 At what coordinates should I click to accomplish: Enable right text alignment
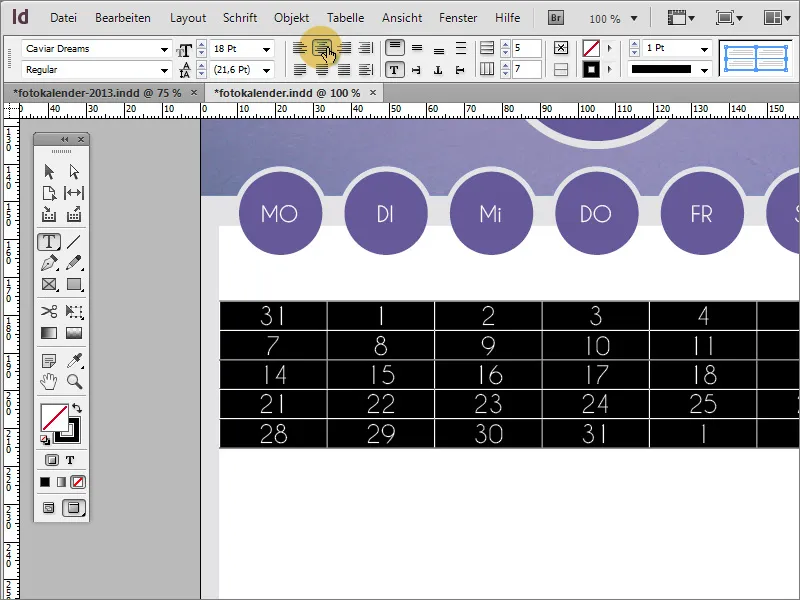[344, 48]
